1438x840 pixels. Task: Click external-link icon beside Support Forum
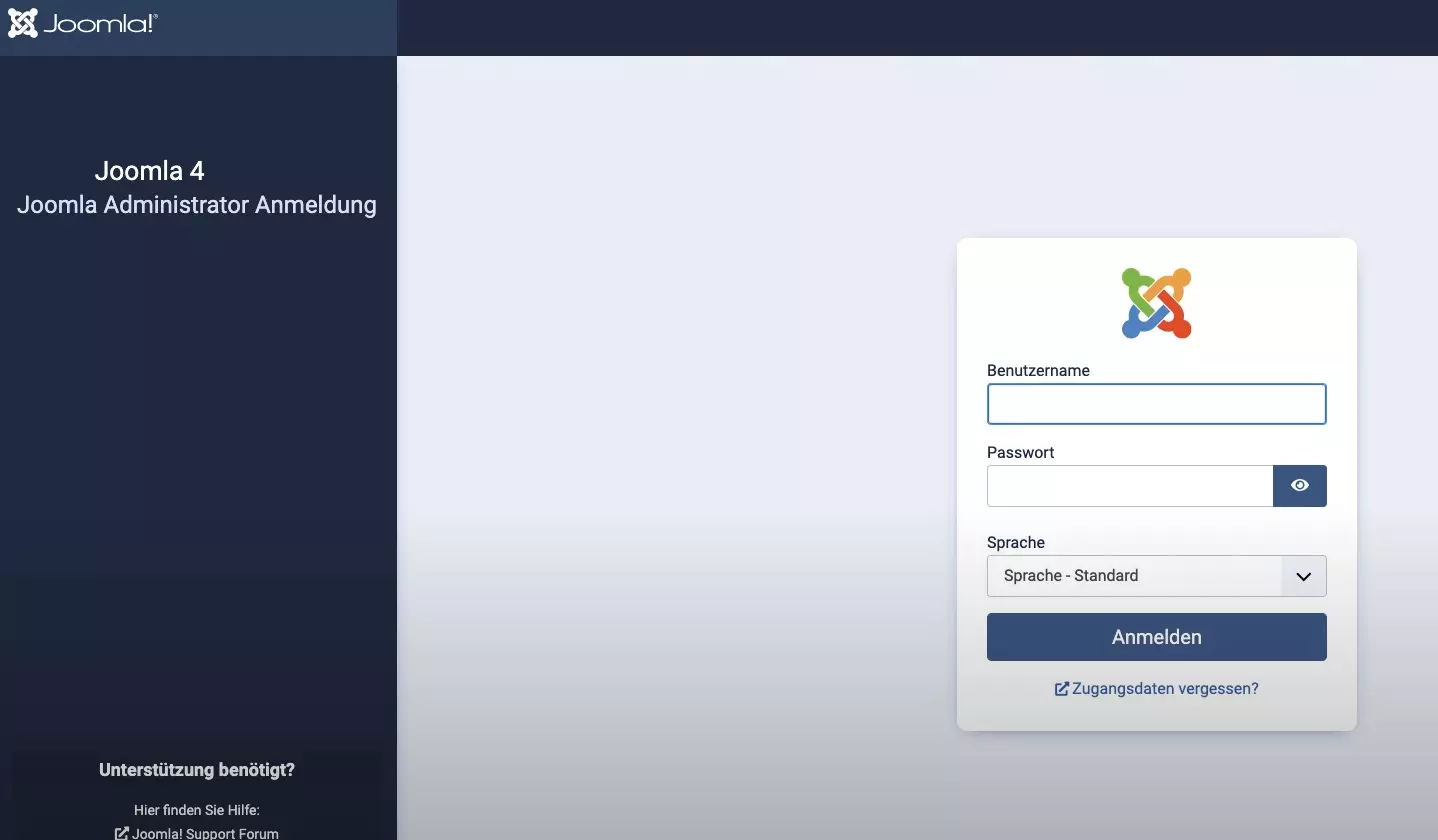122,833
